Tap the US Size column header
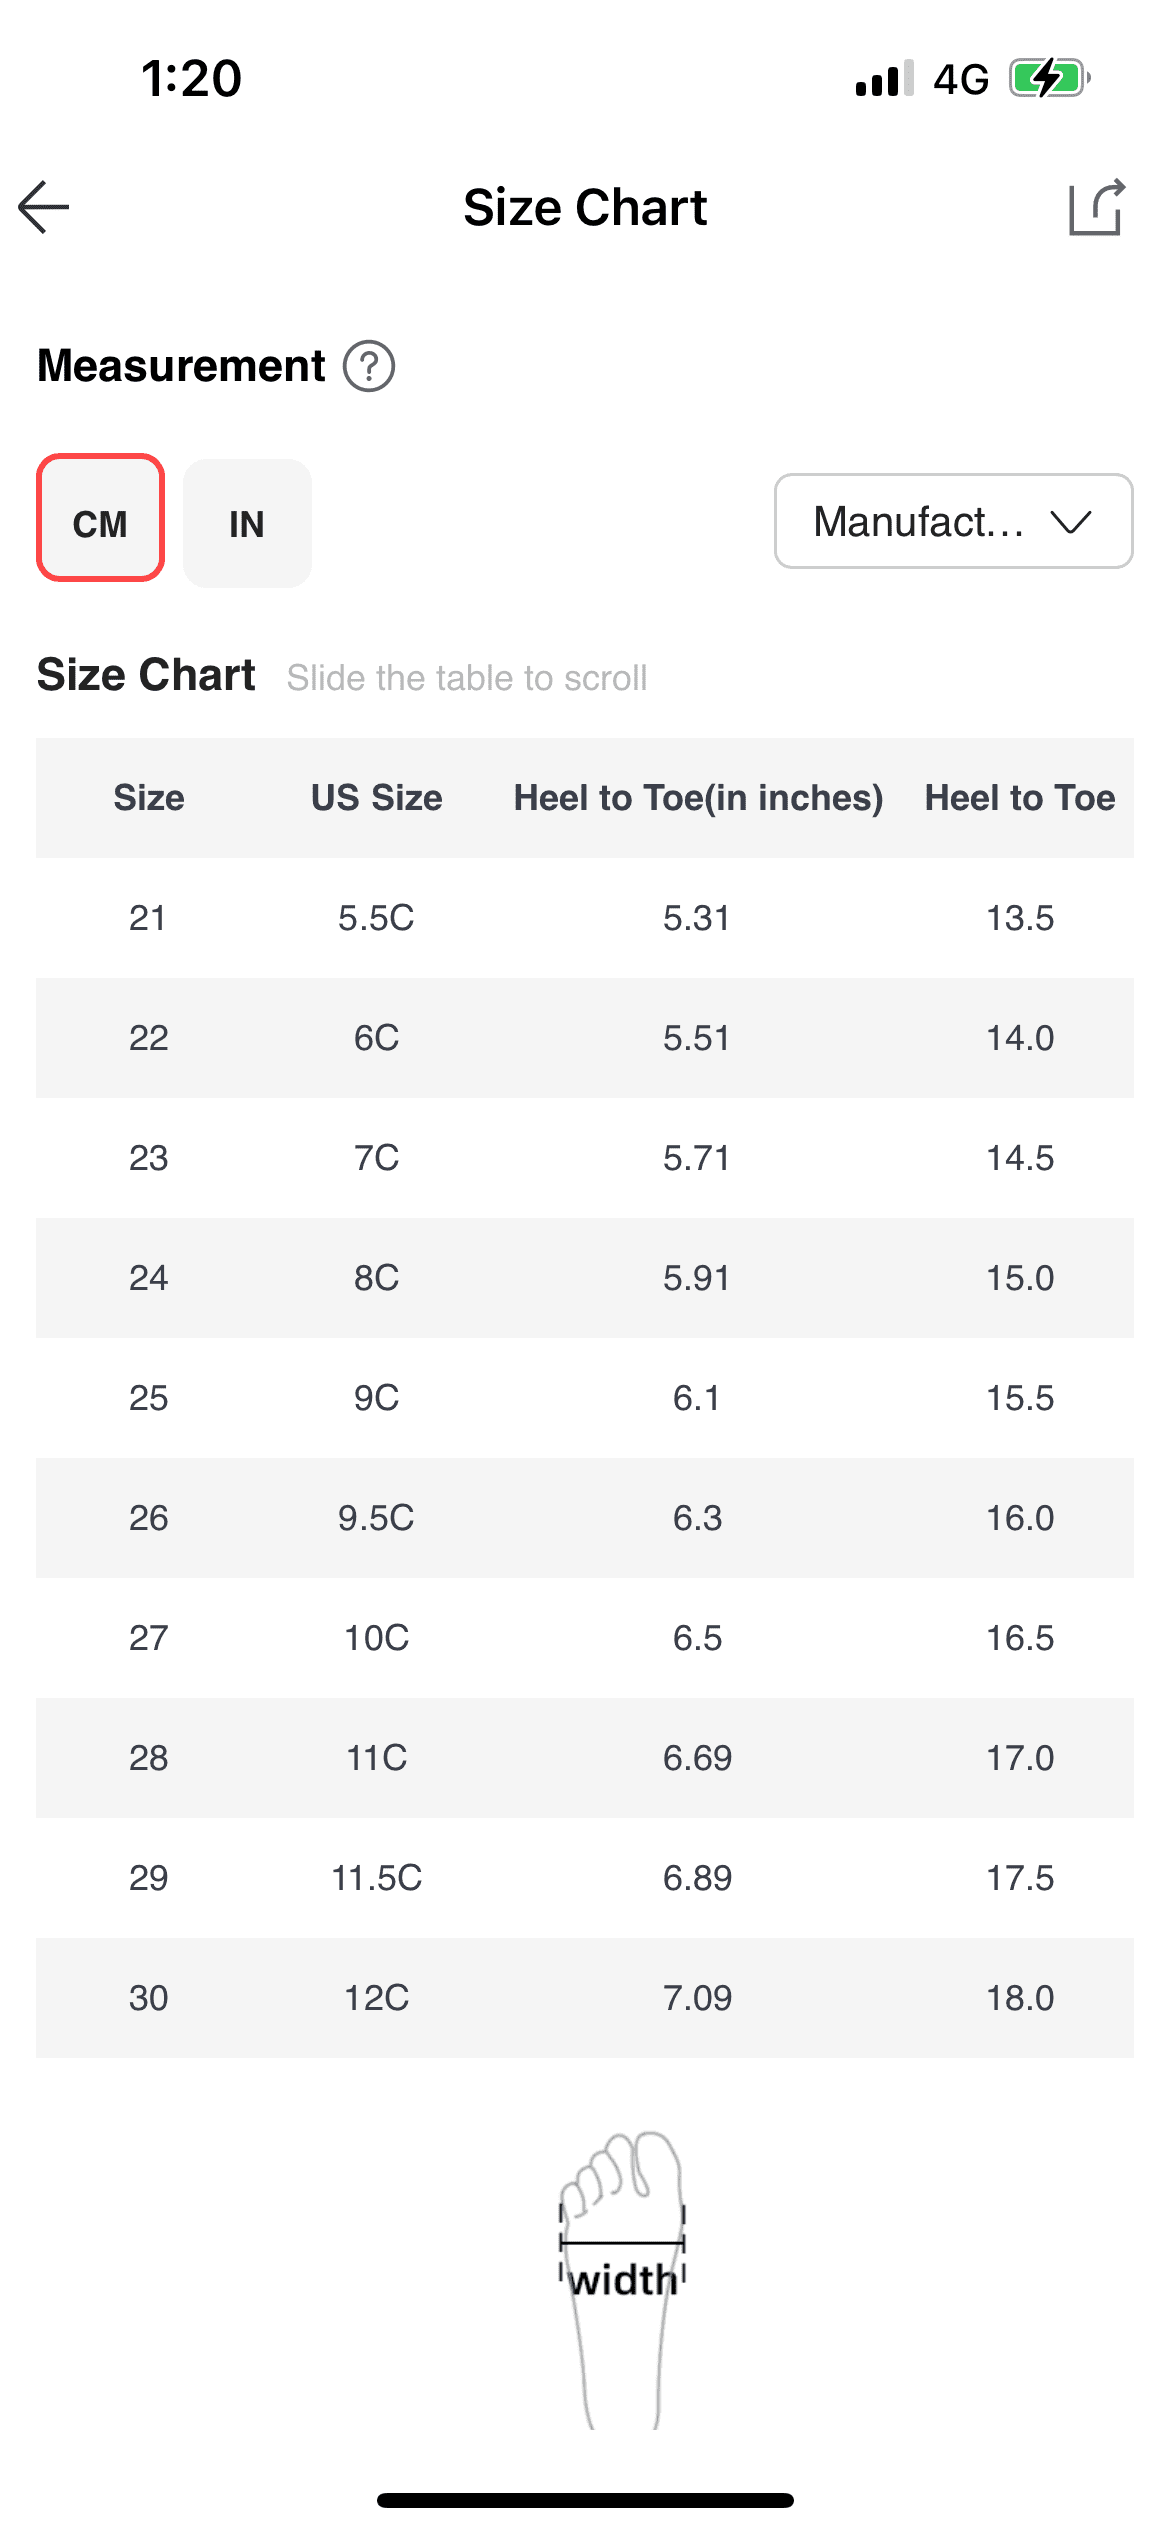Screen dimensions: 1170x2532 (376, 798)
